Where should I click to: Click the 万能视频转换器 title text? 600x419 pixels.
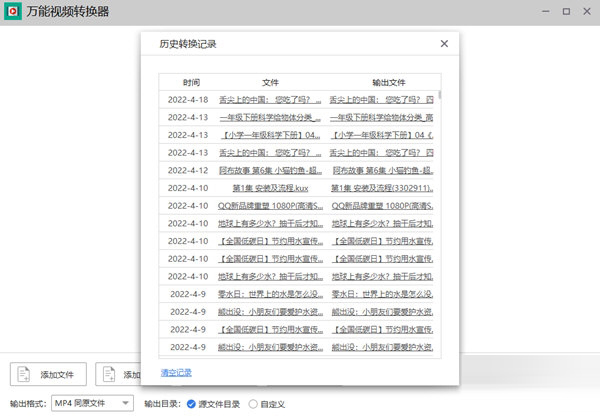(x=68, y=11)
